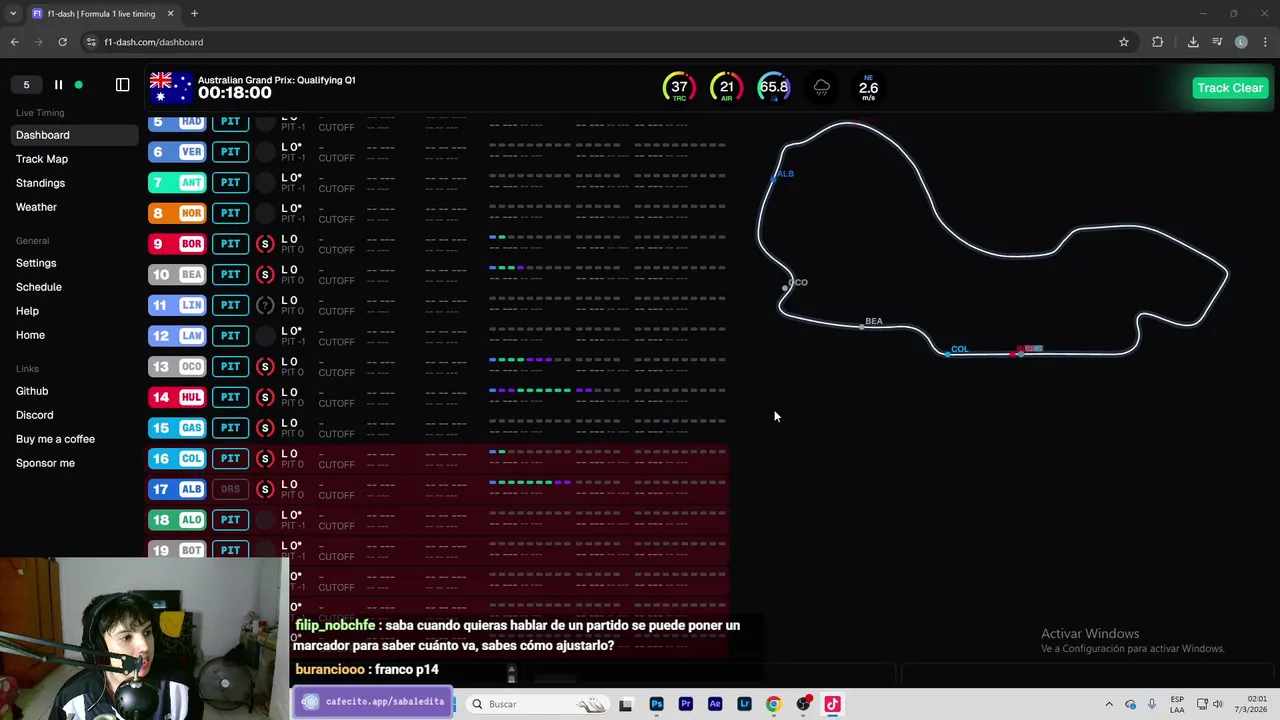Reload the browser page
The image size is (1280, 720).
coord(62,42)
